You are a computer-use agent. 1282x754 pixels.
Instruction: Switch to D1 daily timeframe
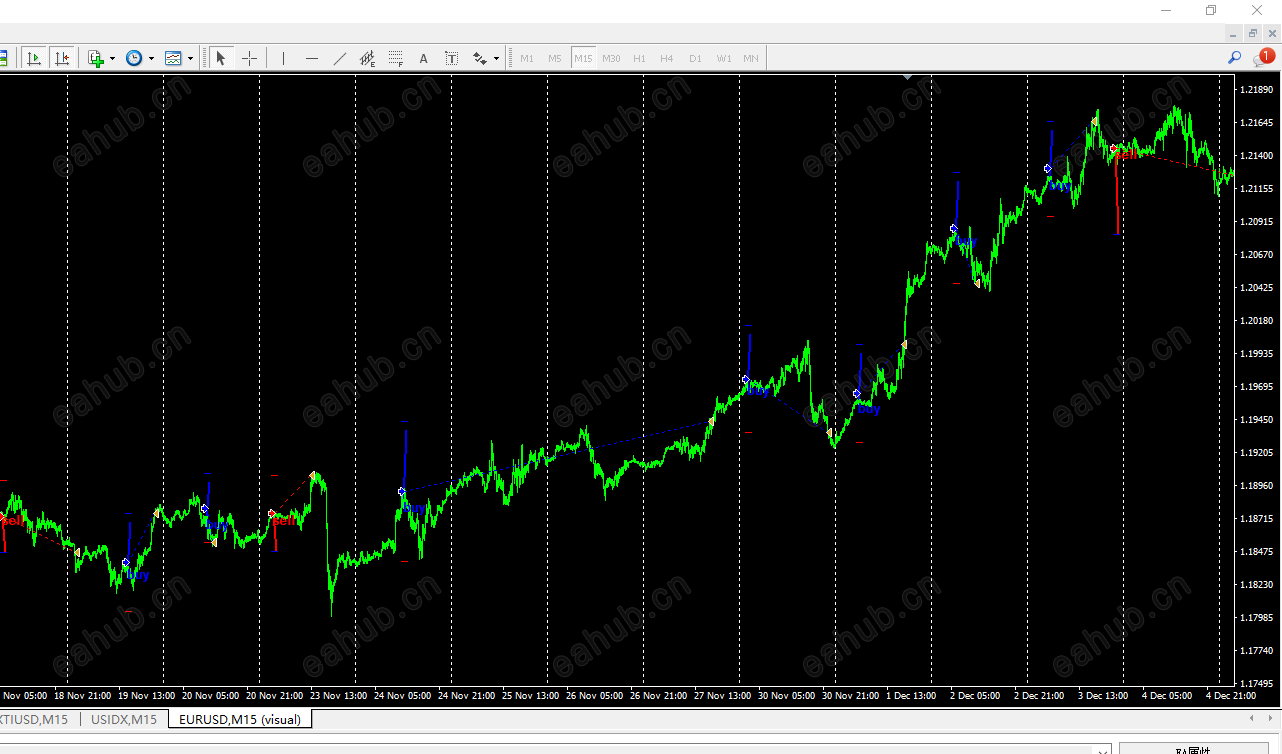pos(695,58)
